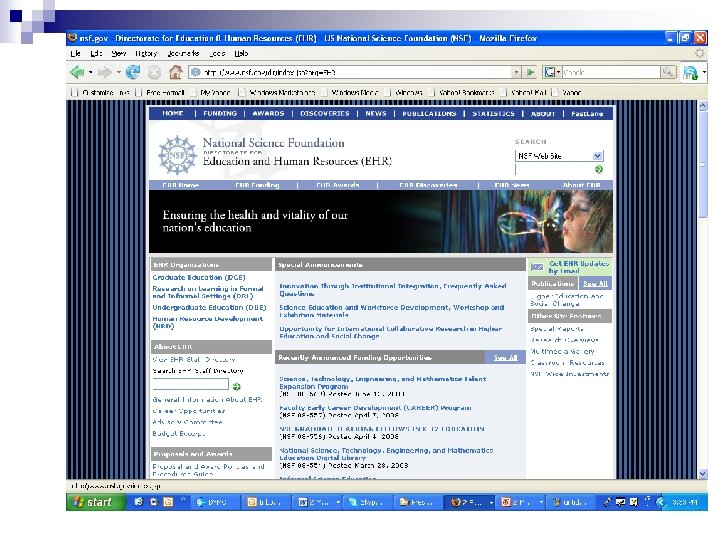
Task: Go to the Home page icon
Action: click(175, 72)
